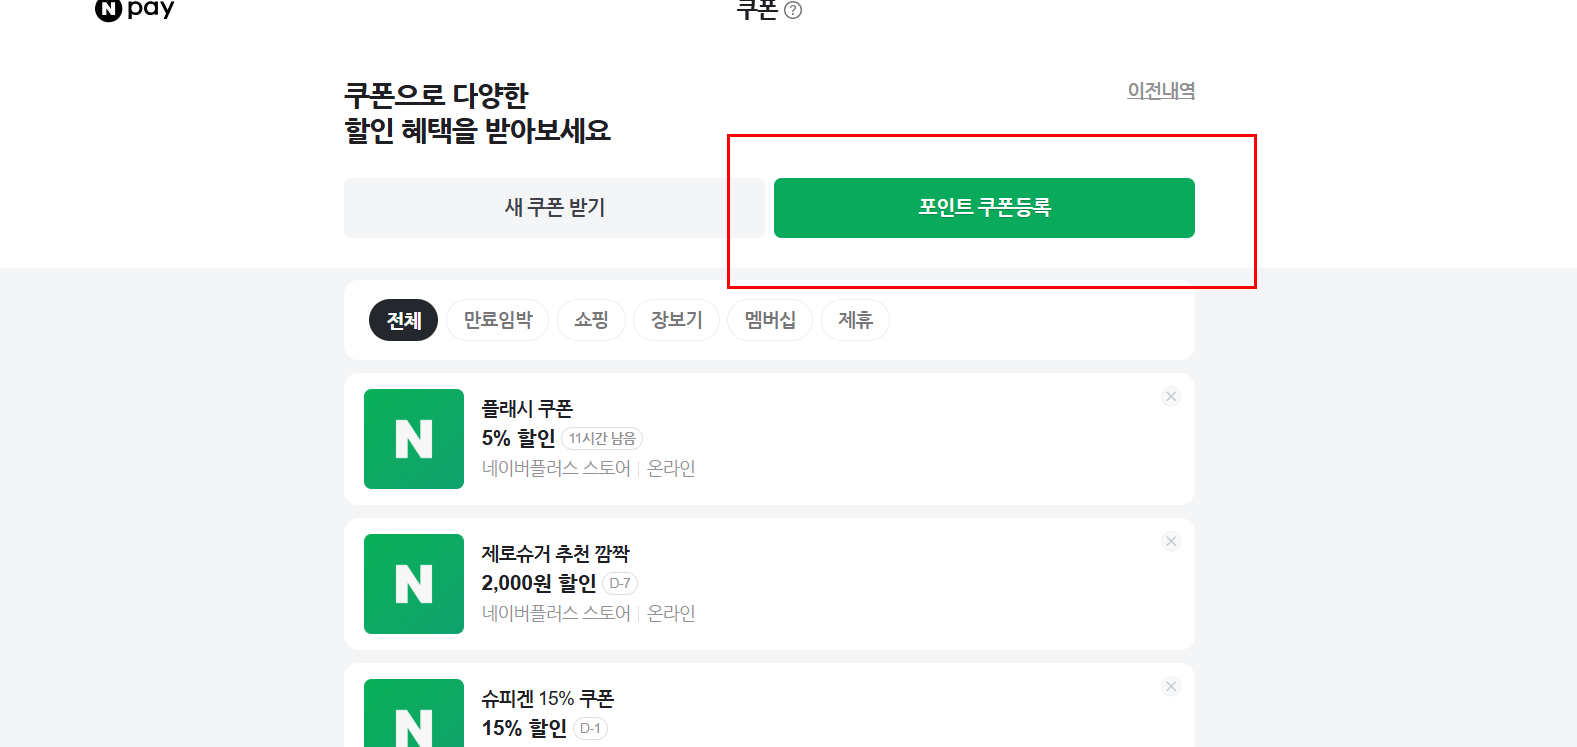Activate the 멤버십 filter

[769, 320]
